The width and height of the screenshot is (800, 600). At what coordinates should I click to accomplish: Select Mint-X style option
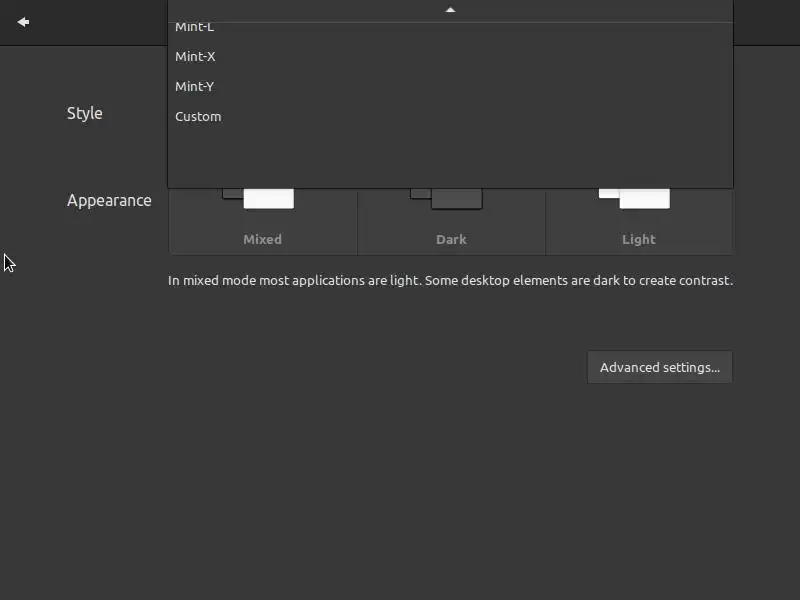pyautogui.click(x=450, y=56)
